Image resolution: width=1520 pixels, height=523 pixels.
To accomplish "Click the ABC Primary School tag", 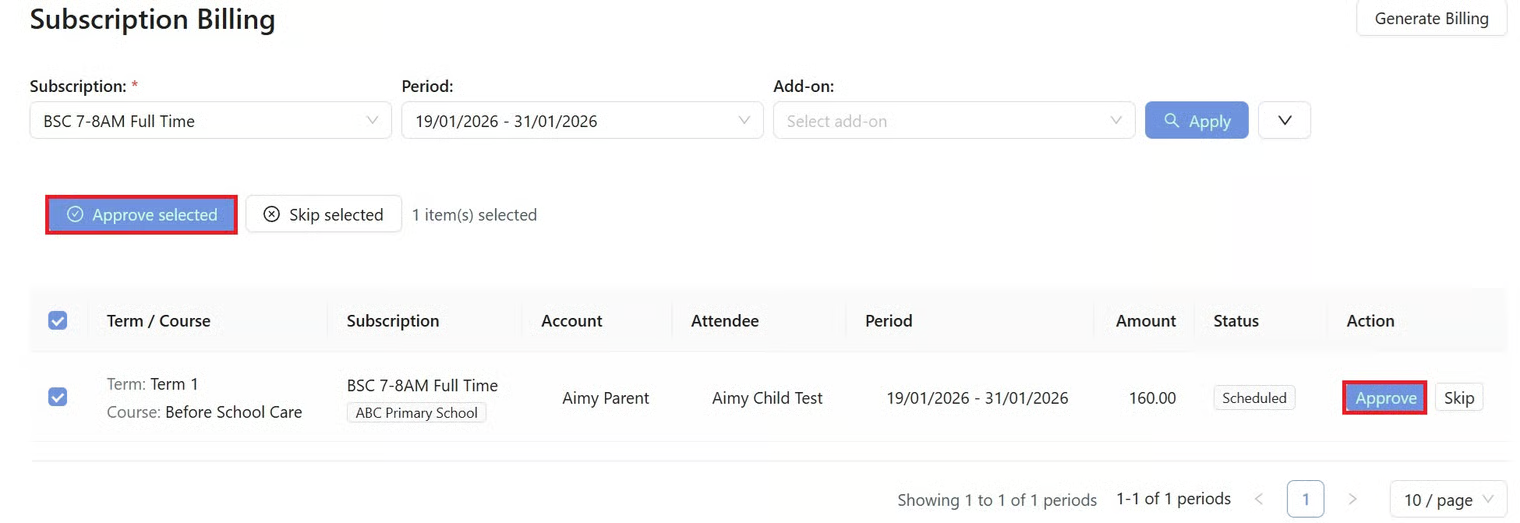I will [416, 413].
